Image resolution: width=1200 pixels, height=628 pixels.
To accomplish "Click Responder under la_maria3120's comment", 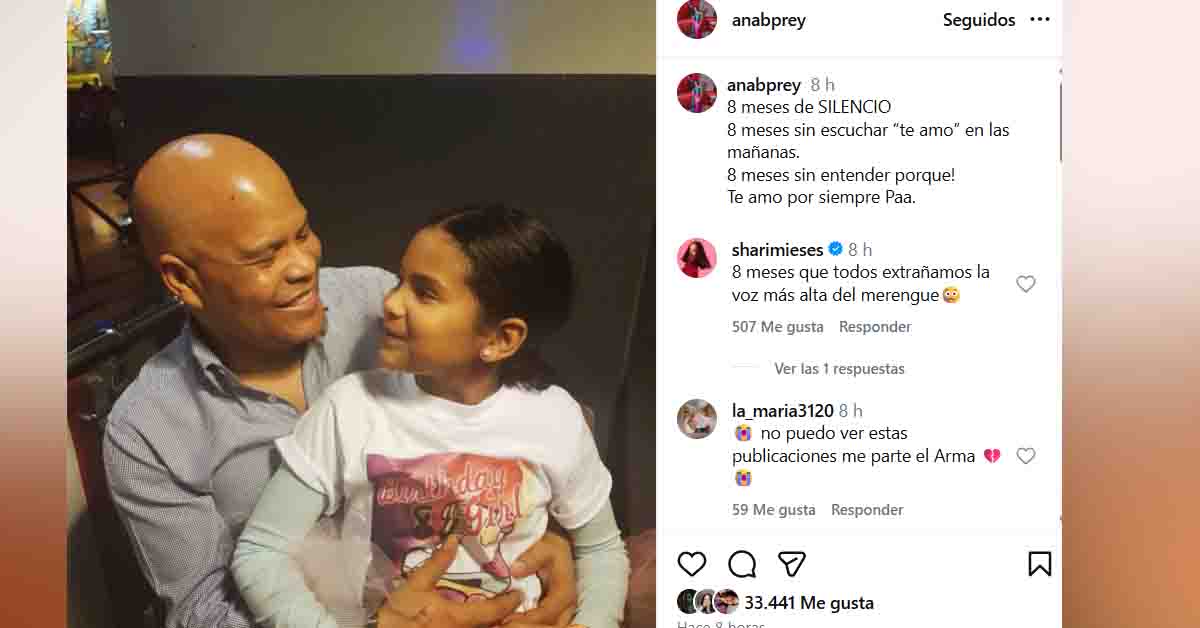I will pos(867,510).
